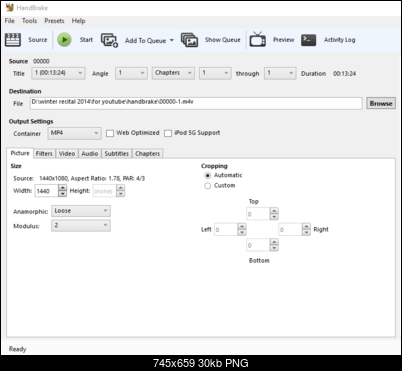Expand the Container MP4 dropdown
402x371 pixels.
click(74, 133)
